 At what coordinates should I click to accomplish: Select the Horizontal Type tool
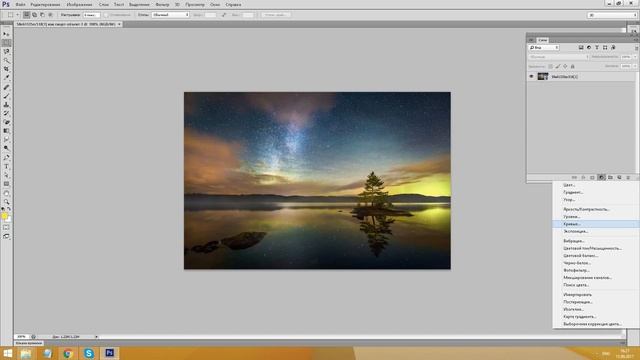6,167
